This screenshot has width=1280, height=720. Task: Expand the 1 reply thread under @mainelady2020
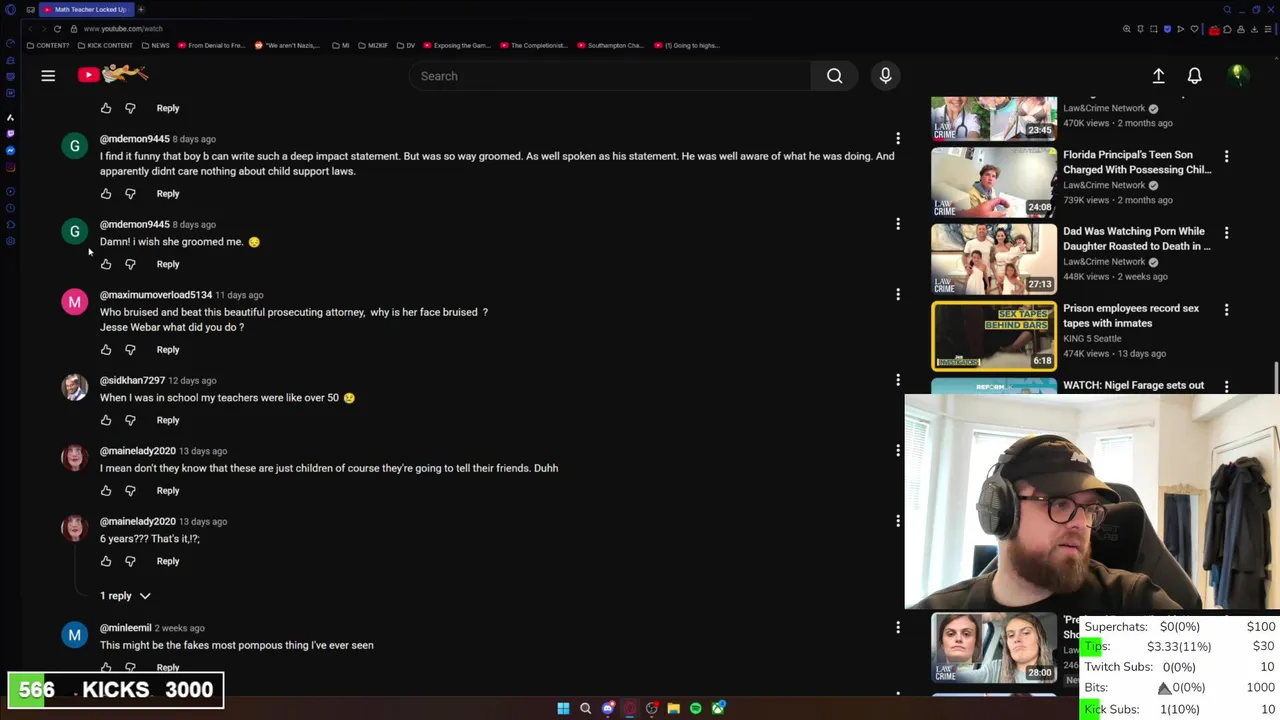pyautogui.click(x=125, y=596)
